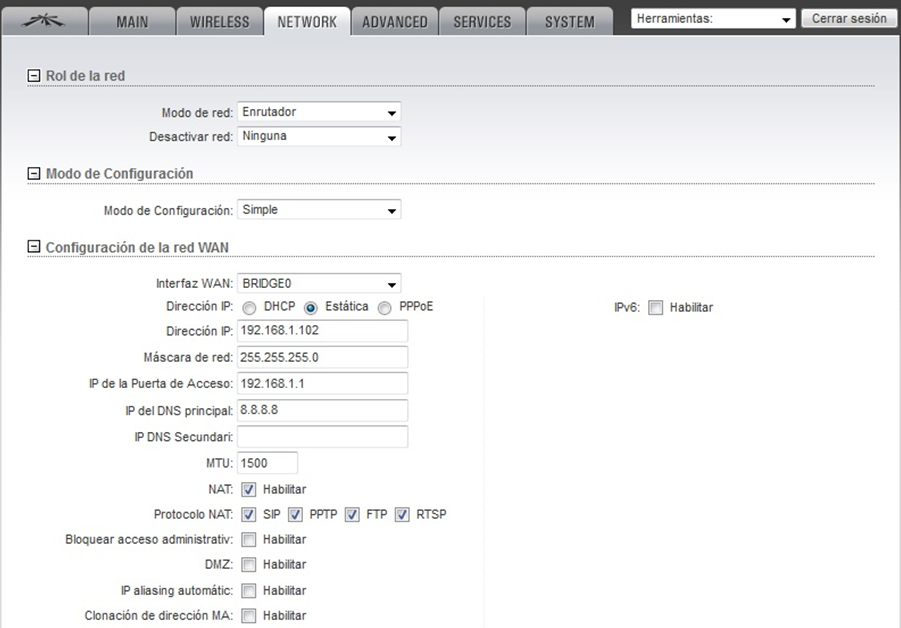
Task: Collapse the Rol de la red section
Action: coord(34,75)
